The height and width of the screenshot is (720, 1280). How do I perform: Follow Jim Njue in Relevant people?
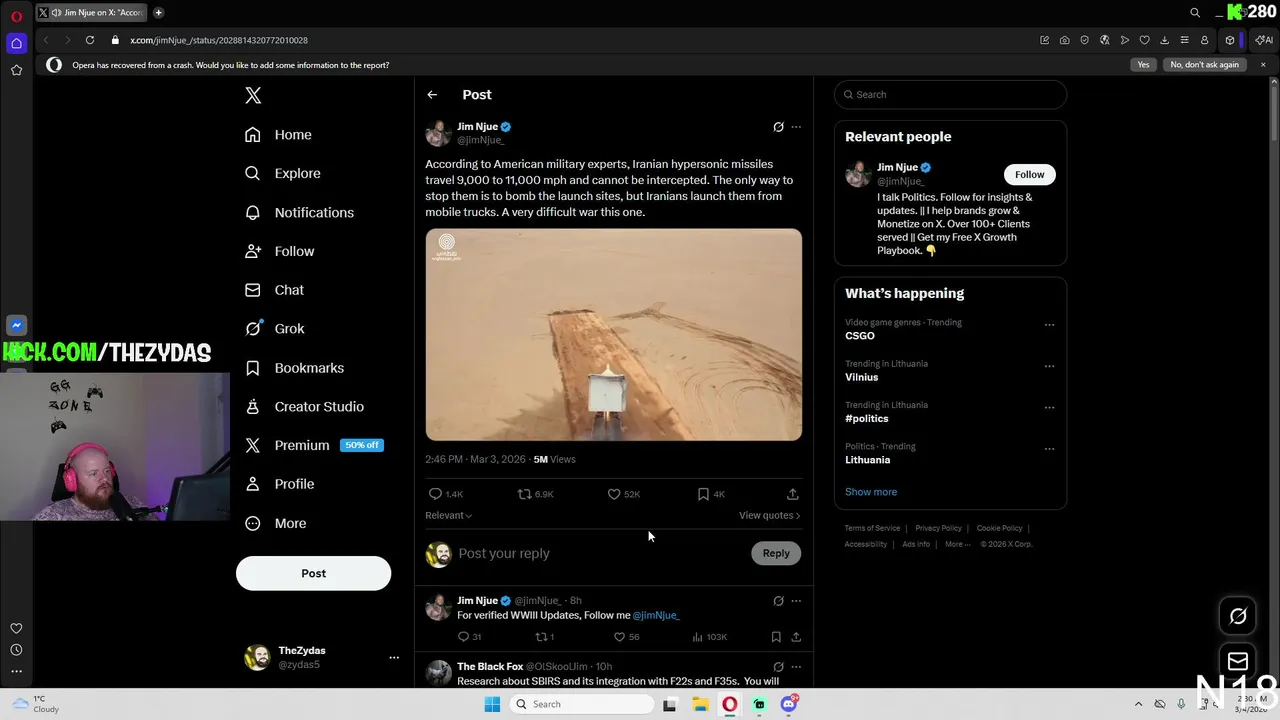[1029, 174]
